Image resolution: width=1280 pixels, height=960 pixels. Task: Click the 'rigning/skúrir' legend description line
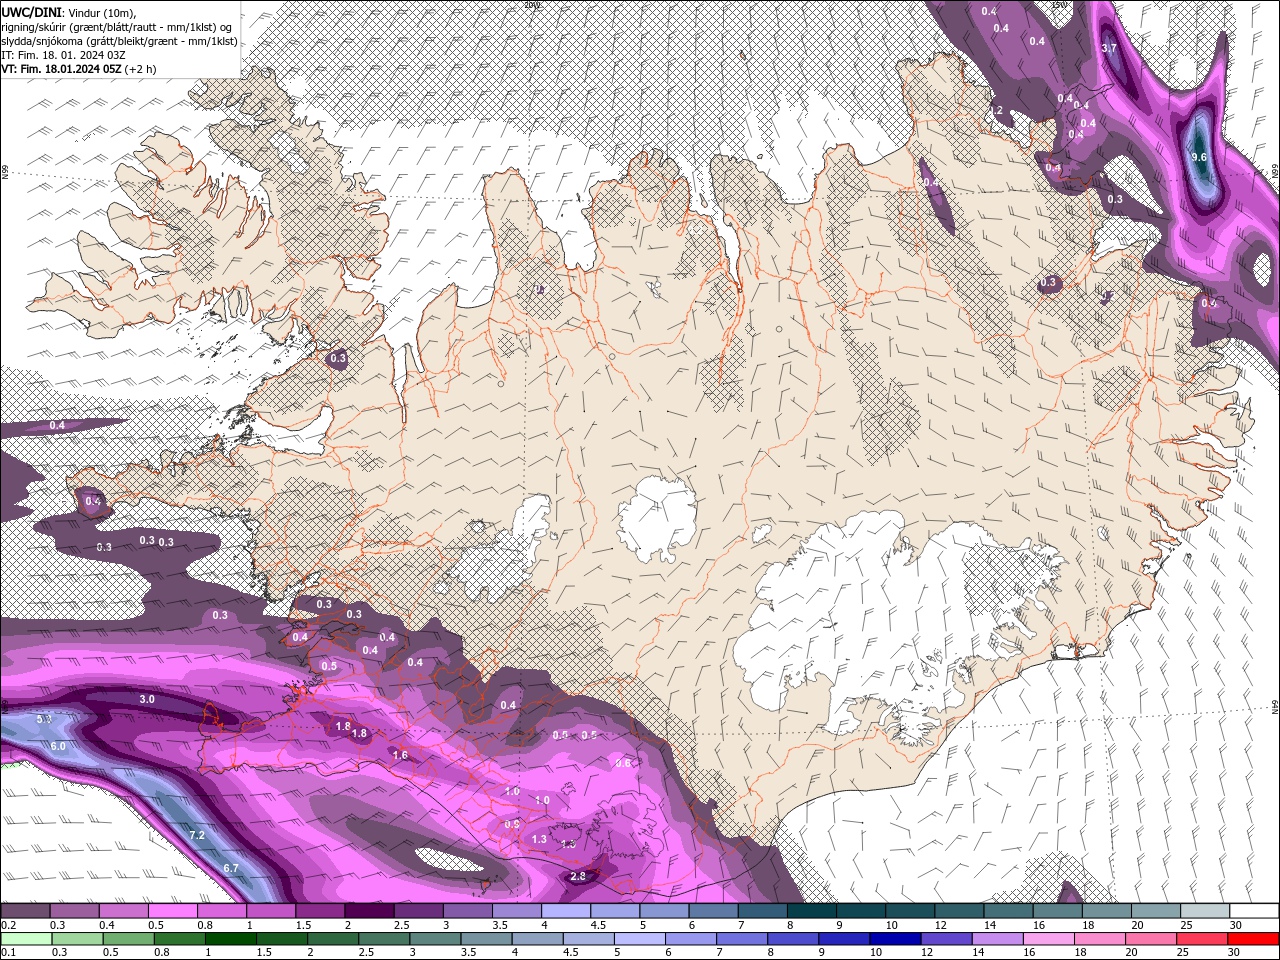116,26
